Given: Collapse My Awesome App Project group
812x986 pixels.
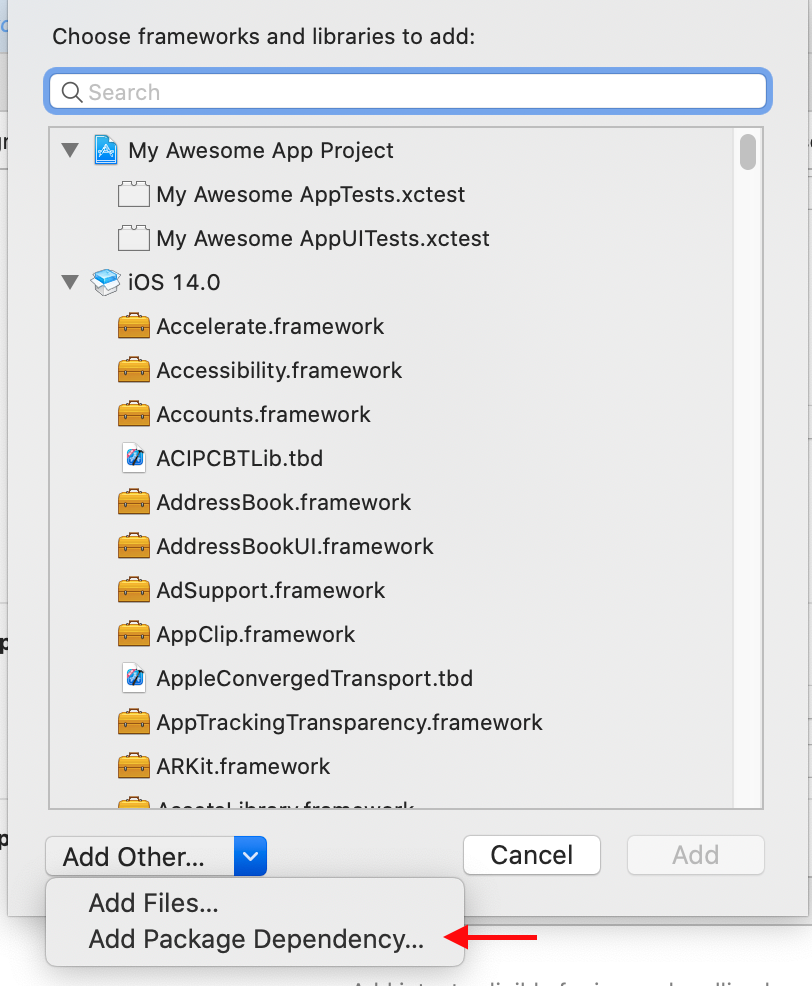Looking at the screenshot, I should [70, 150].
